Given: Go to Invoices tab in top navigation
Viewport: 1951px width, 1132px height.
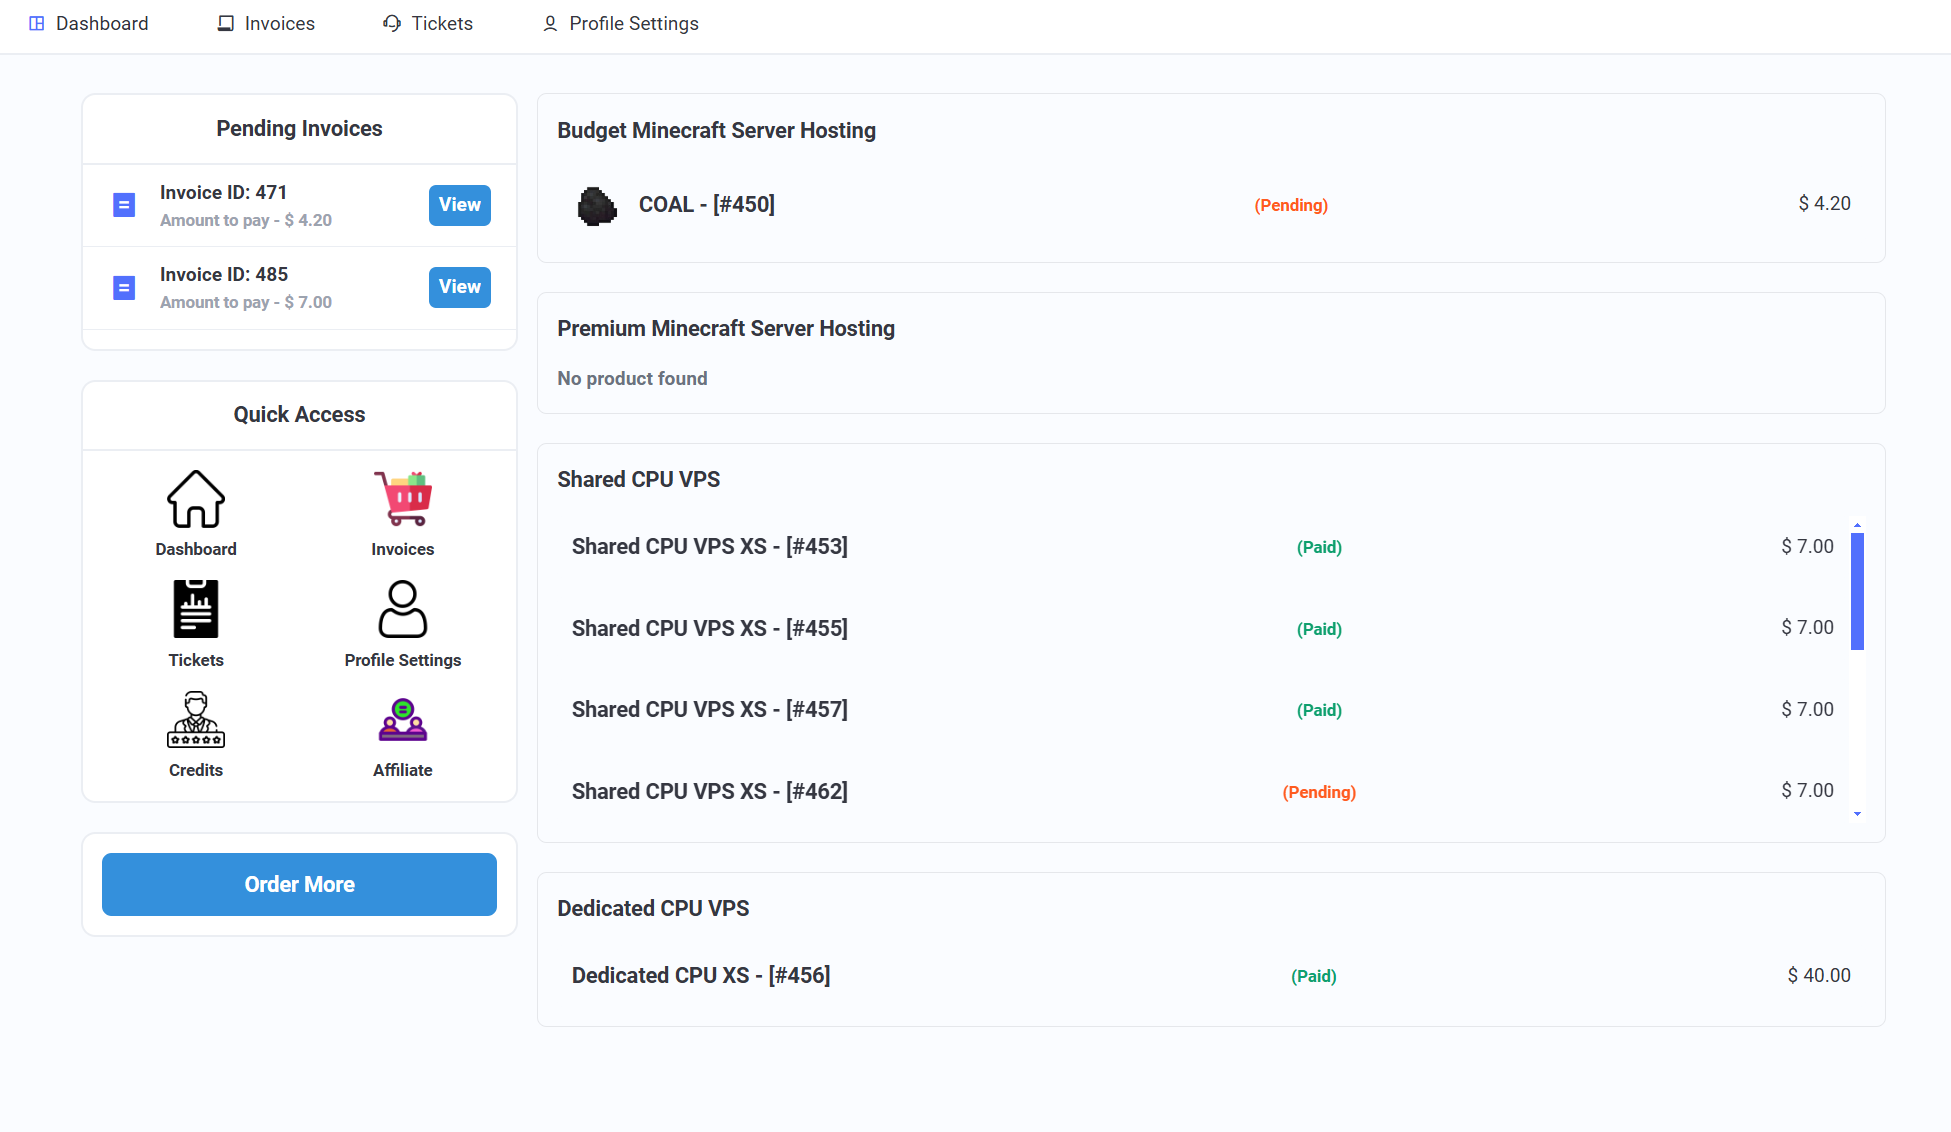Looking at the screenshot, I should click(x=266, y=23).
